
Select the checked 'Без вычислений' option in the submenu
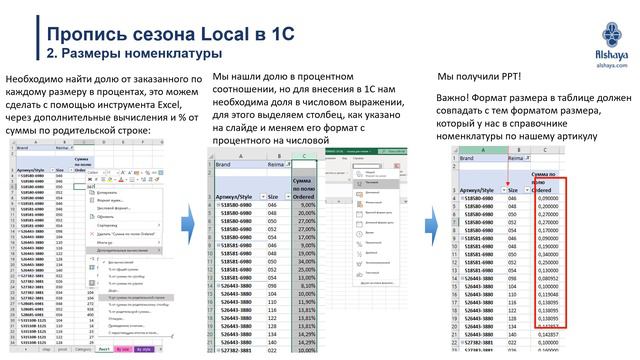click(x=121, y=262)
